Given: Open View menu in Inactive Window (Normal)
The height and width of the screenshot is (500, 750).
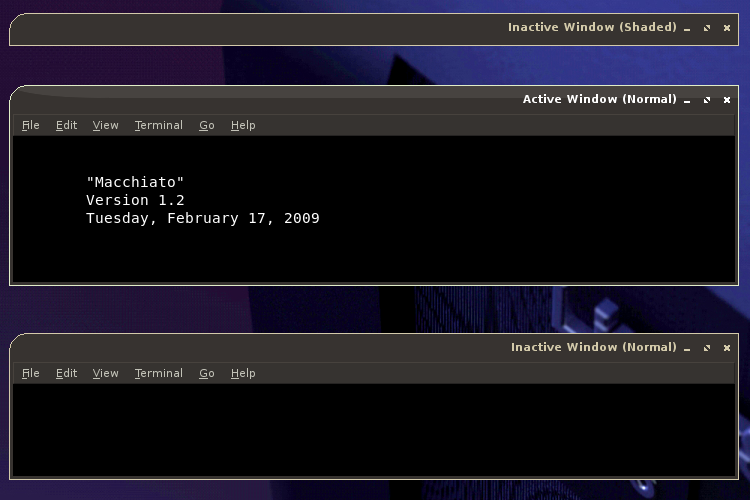Looking at the screenshot, I should click(105, 373).
